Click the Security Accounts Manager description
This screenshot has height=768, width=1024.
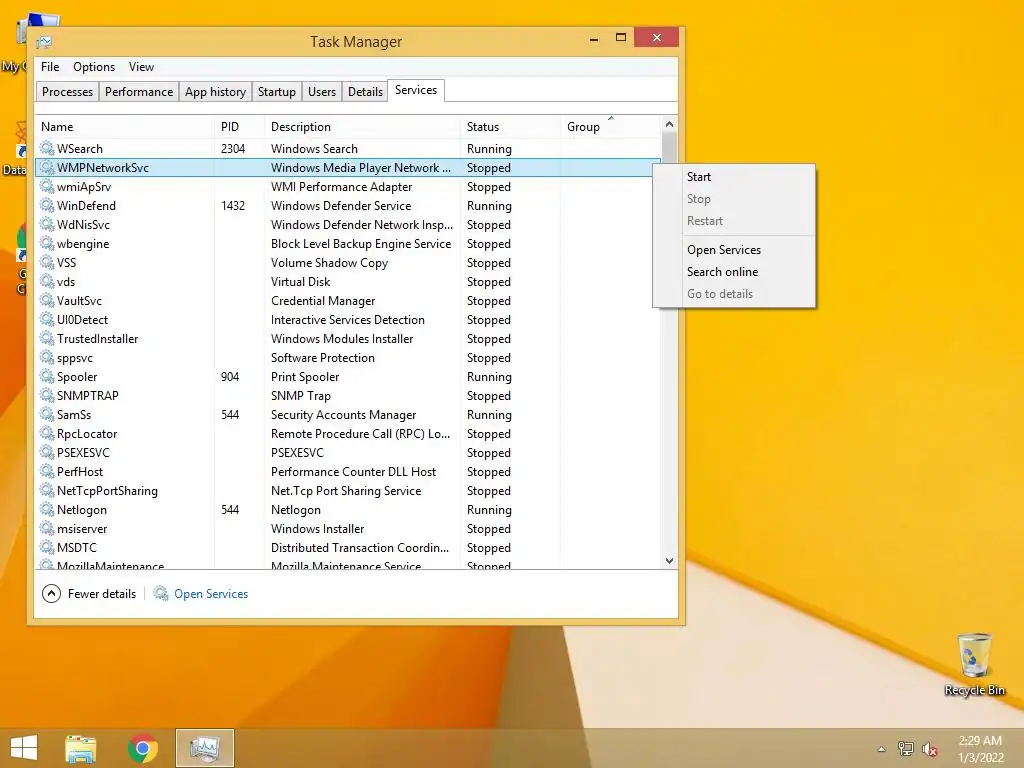pos(344,415)
